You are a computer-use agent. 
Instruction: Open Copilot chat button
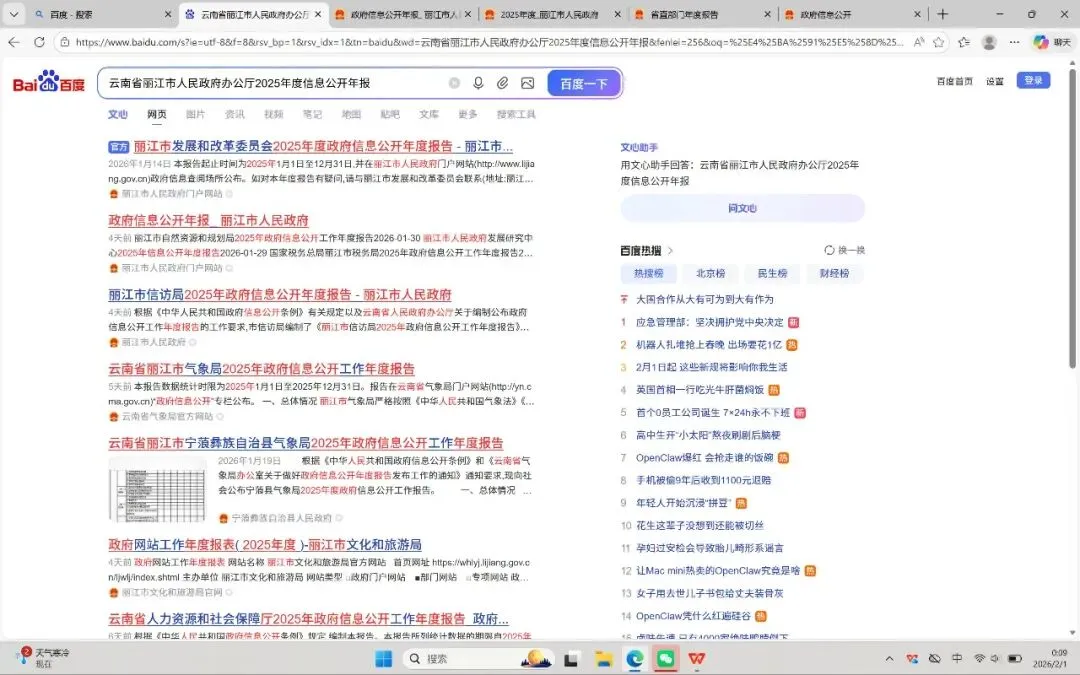pyautogui.click(x=1052, y=42)
